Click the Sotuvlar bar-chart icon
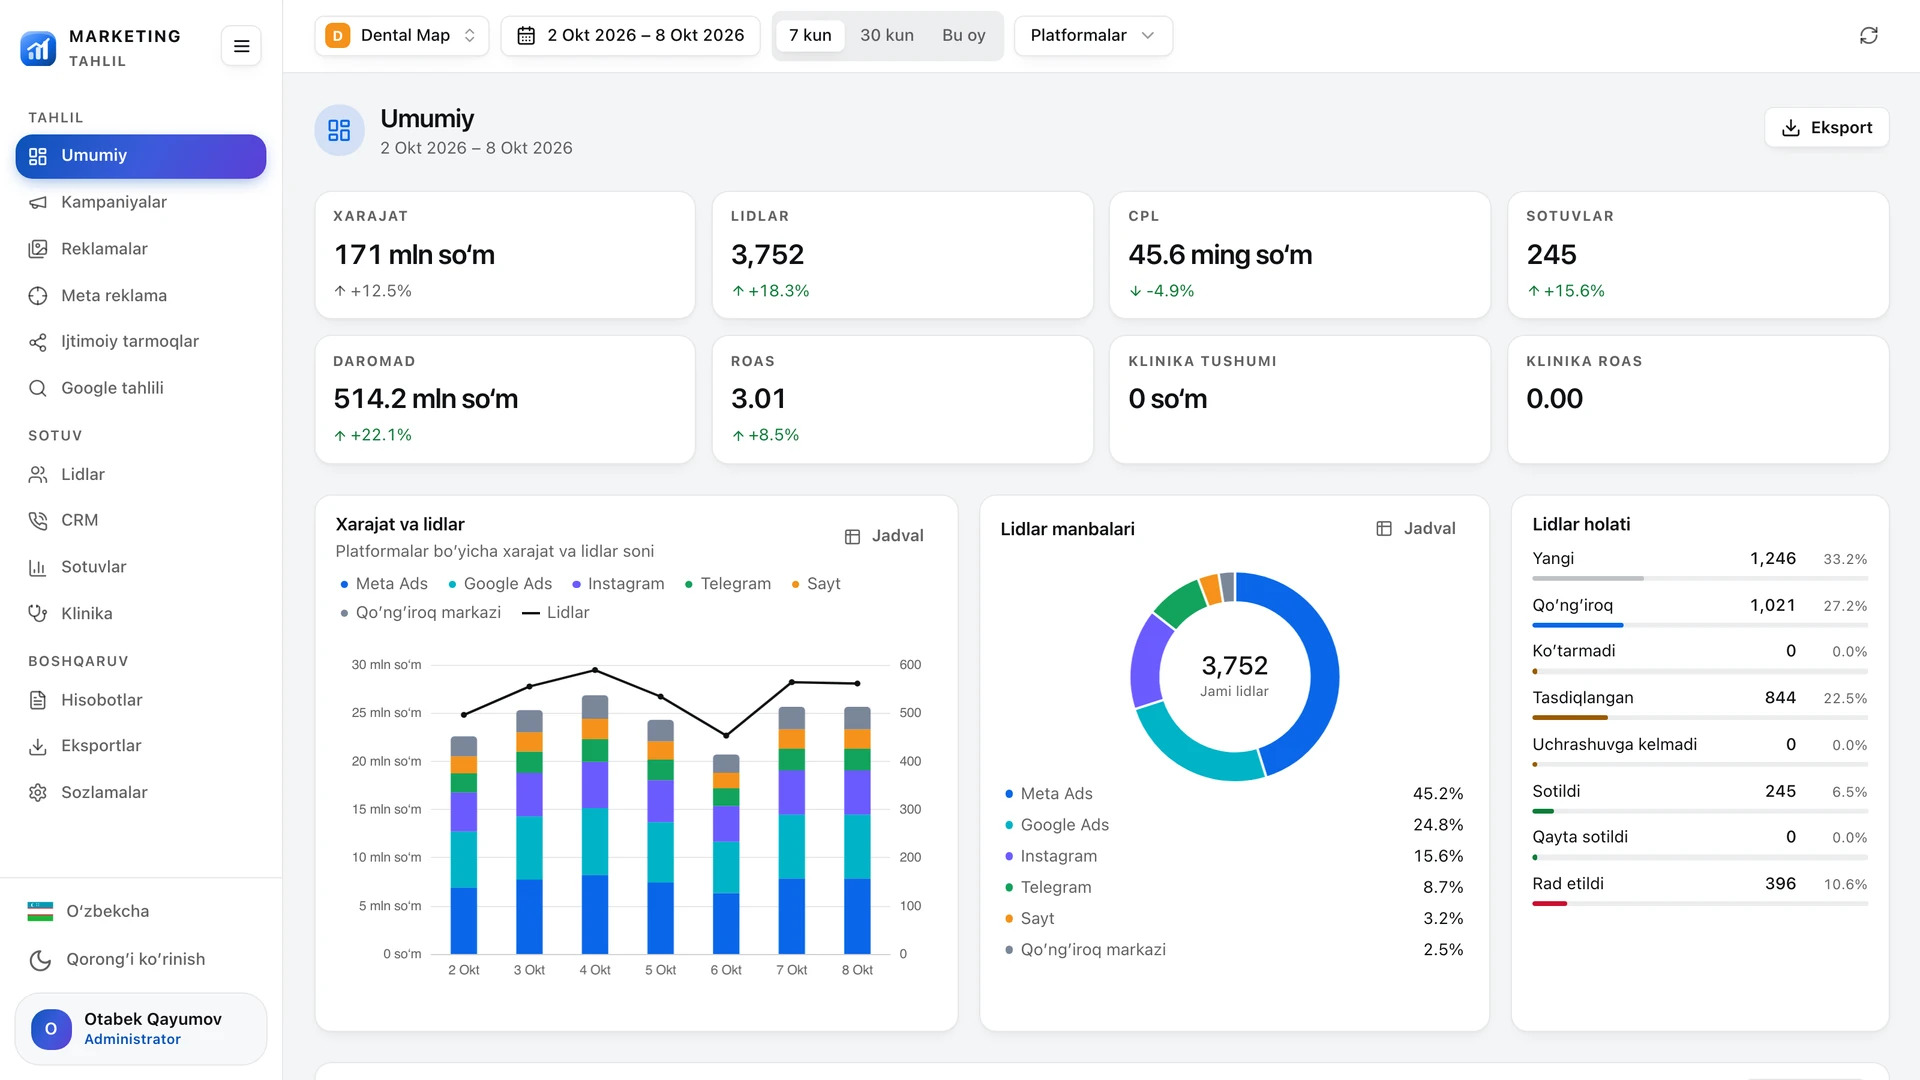 [x=38, y=567]
